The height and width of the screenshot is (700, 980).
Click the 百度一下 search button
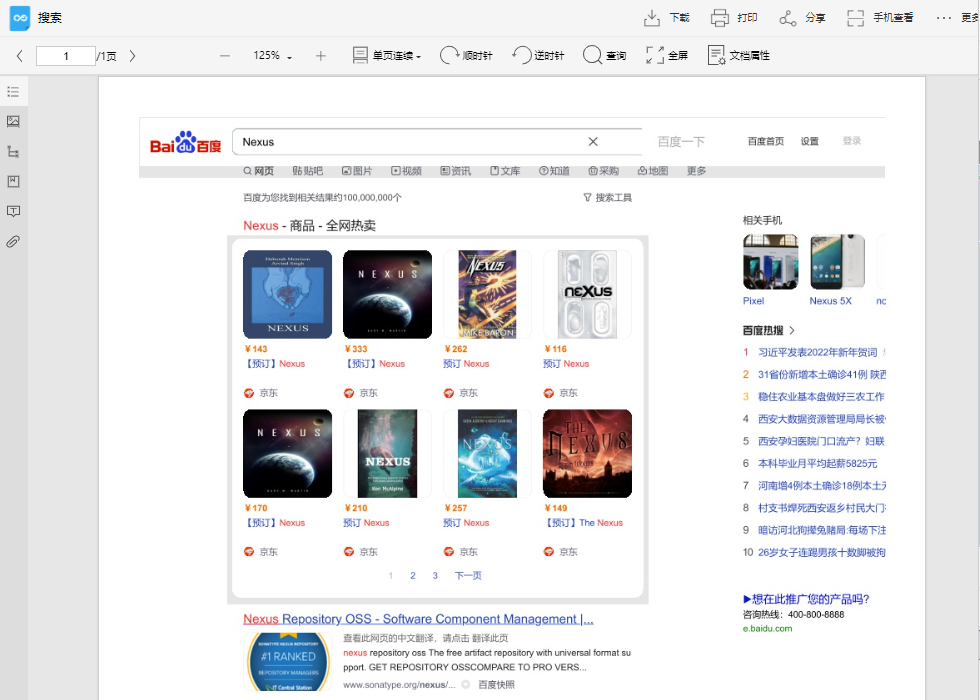point(681,142)
